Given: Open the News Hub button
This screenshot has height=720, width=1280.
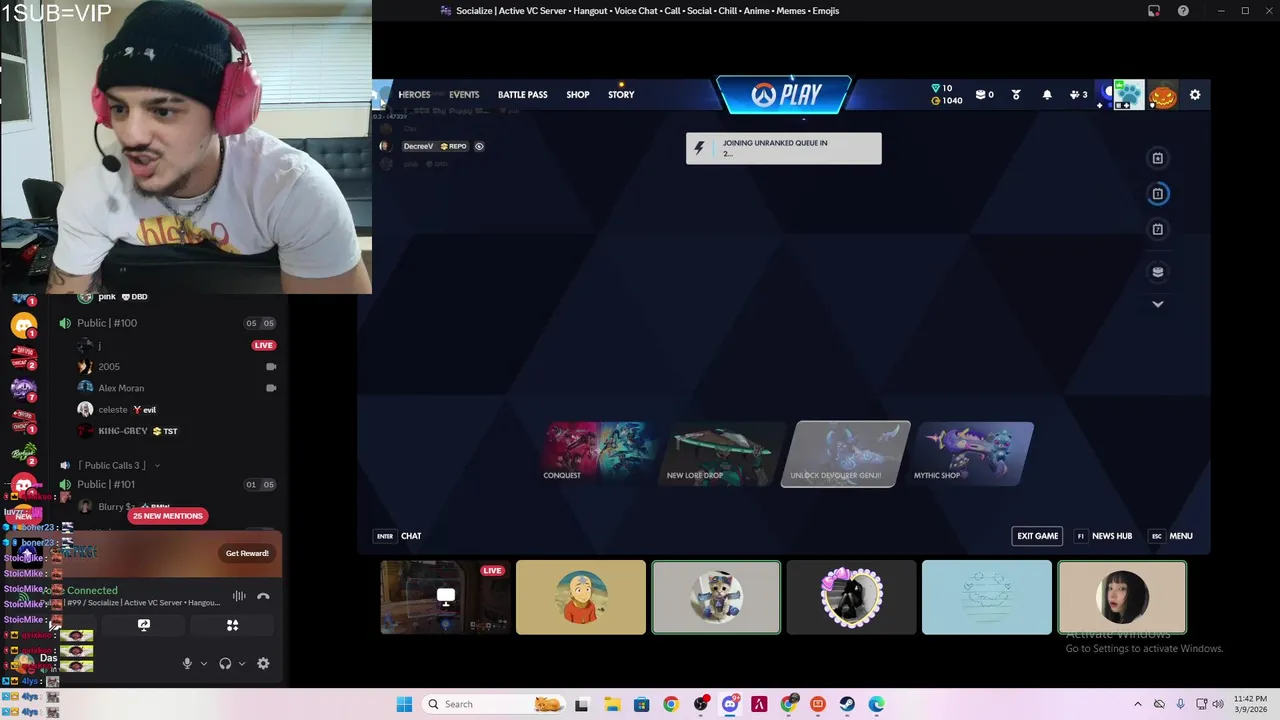Looking at the screenshot, I should pos(1104,536).
